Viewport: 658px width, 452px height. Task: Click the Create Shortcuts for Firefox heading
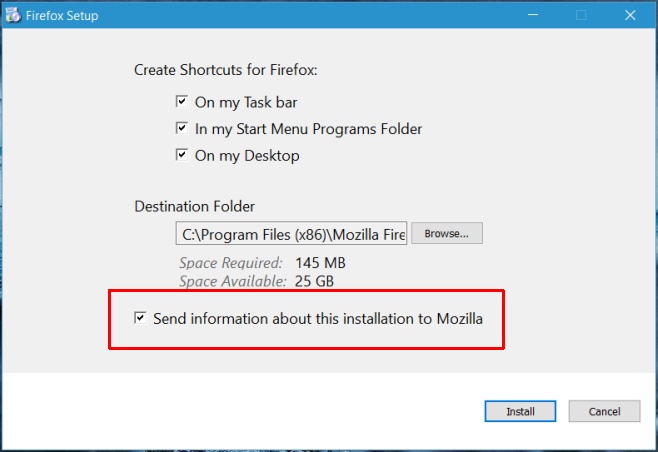(226, 70)
